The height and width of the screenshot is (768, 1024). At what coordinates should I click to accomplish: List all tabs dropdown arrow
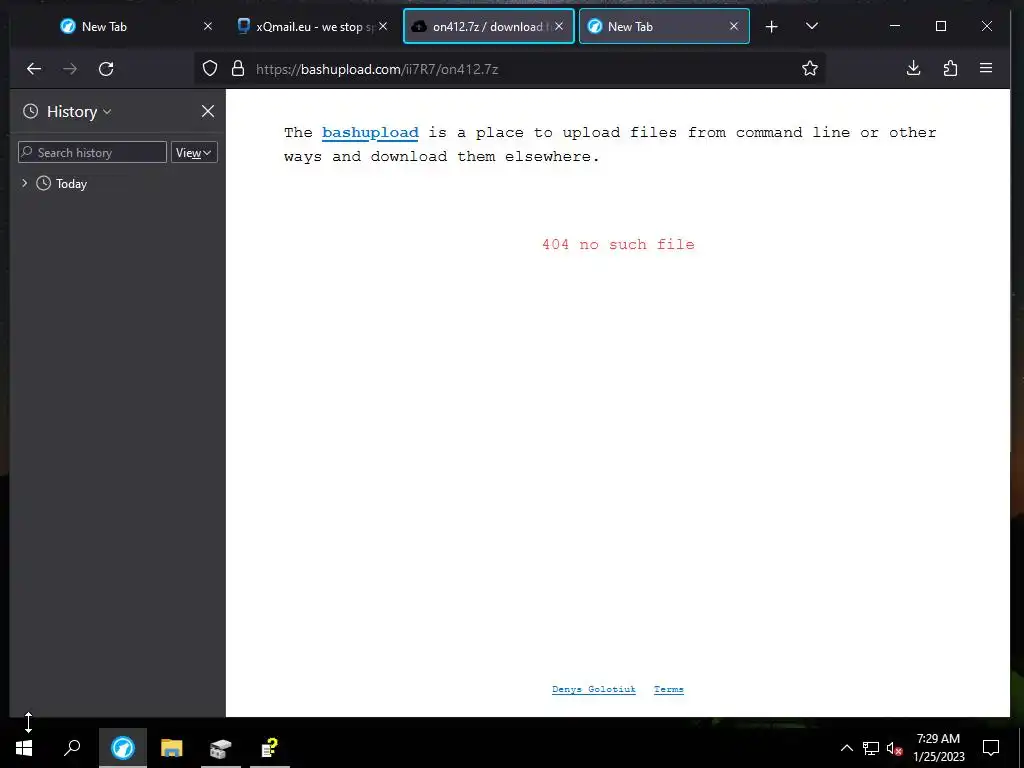[x=812, y=26]
